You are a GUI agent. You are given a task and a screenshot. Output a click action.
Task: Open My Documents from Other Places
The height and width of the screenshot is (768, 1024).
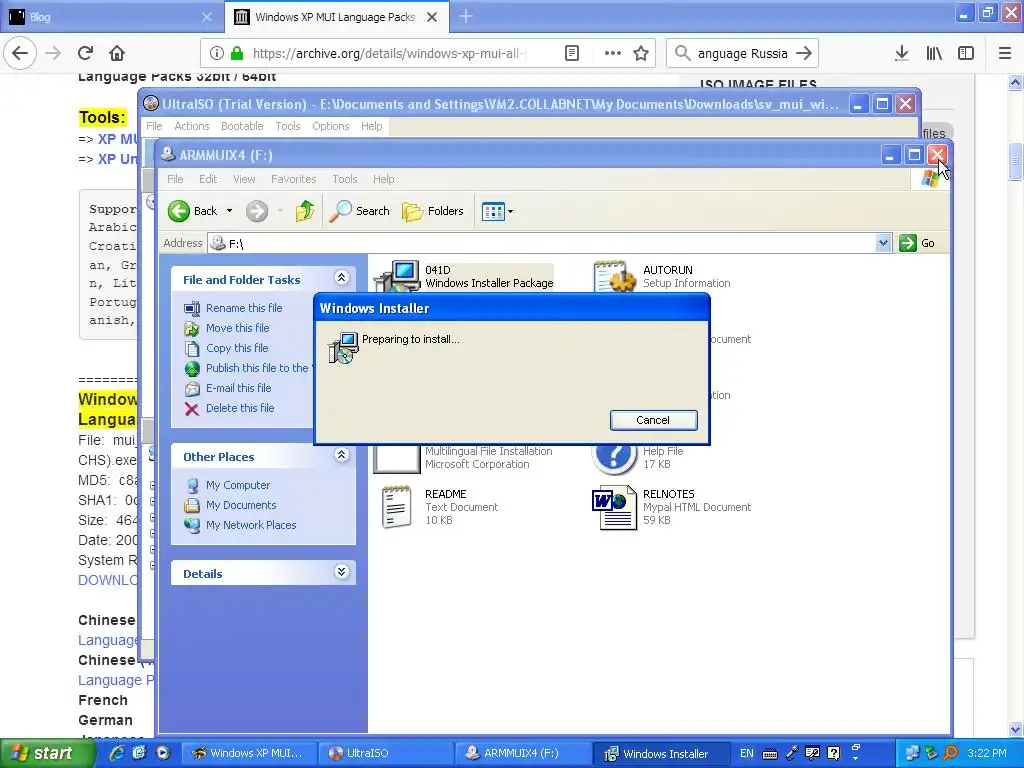tap(241, 505)
